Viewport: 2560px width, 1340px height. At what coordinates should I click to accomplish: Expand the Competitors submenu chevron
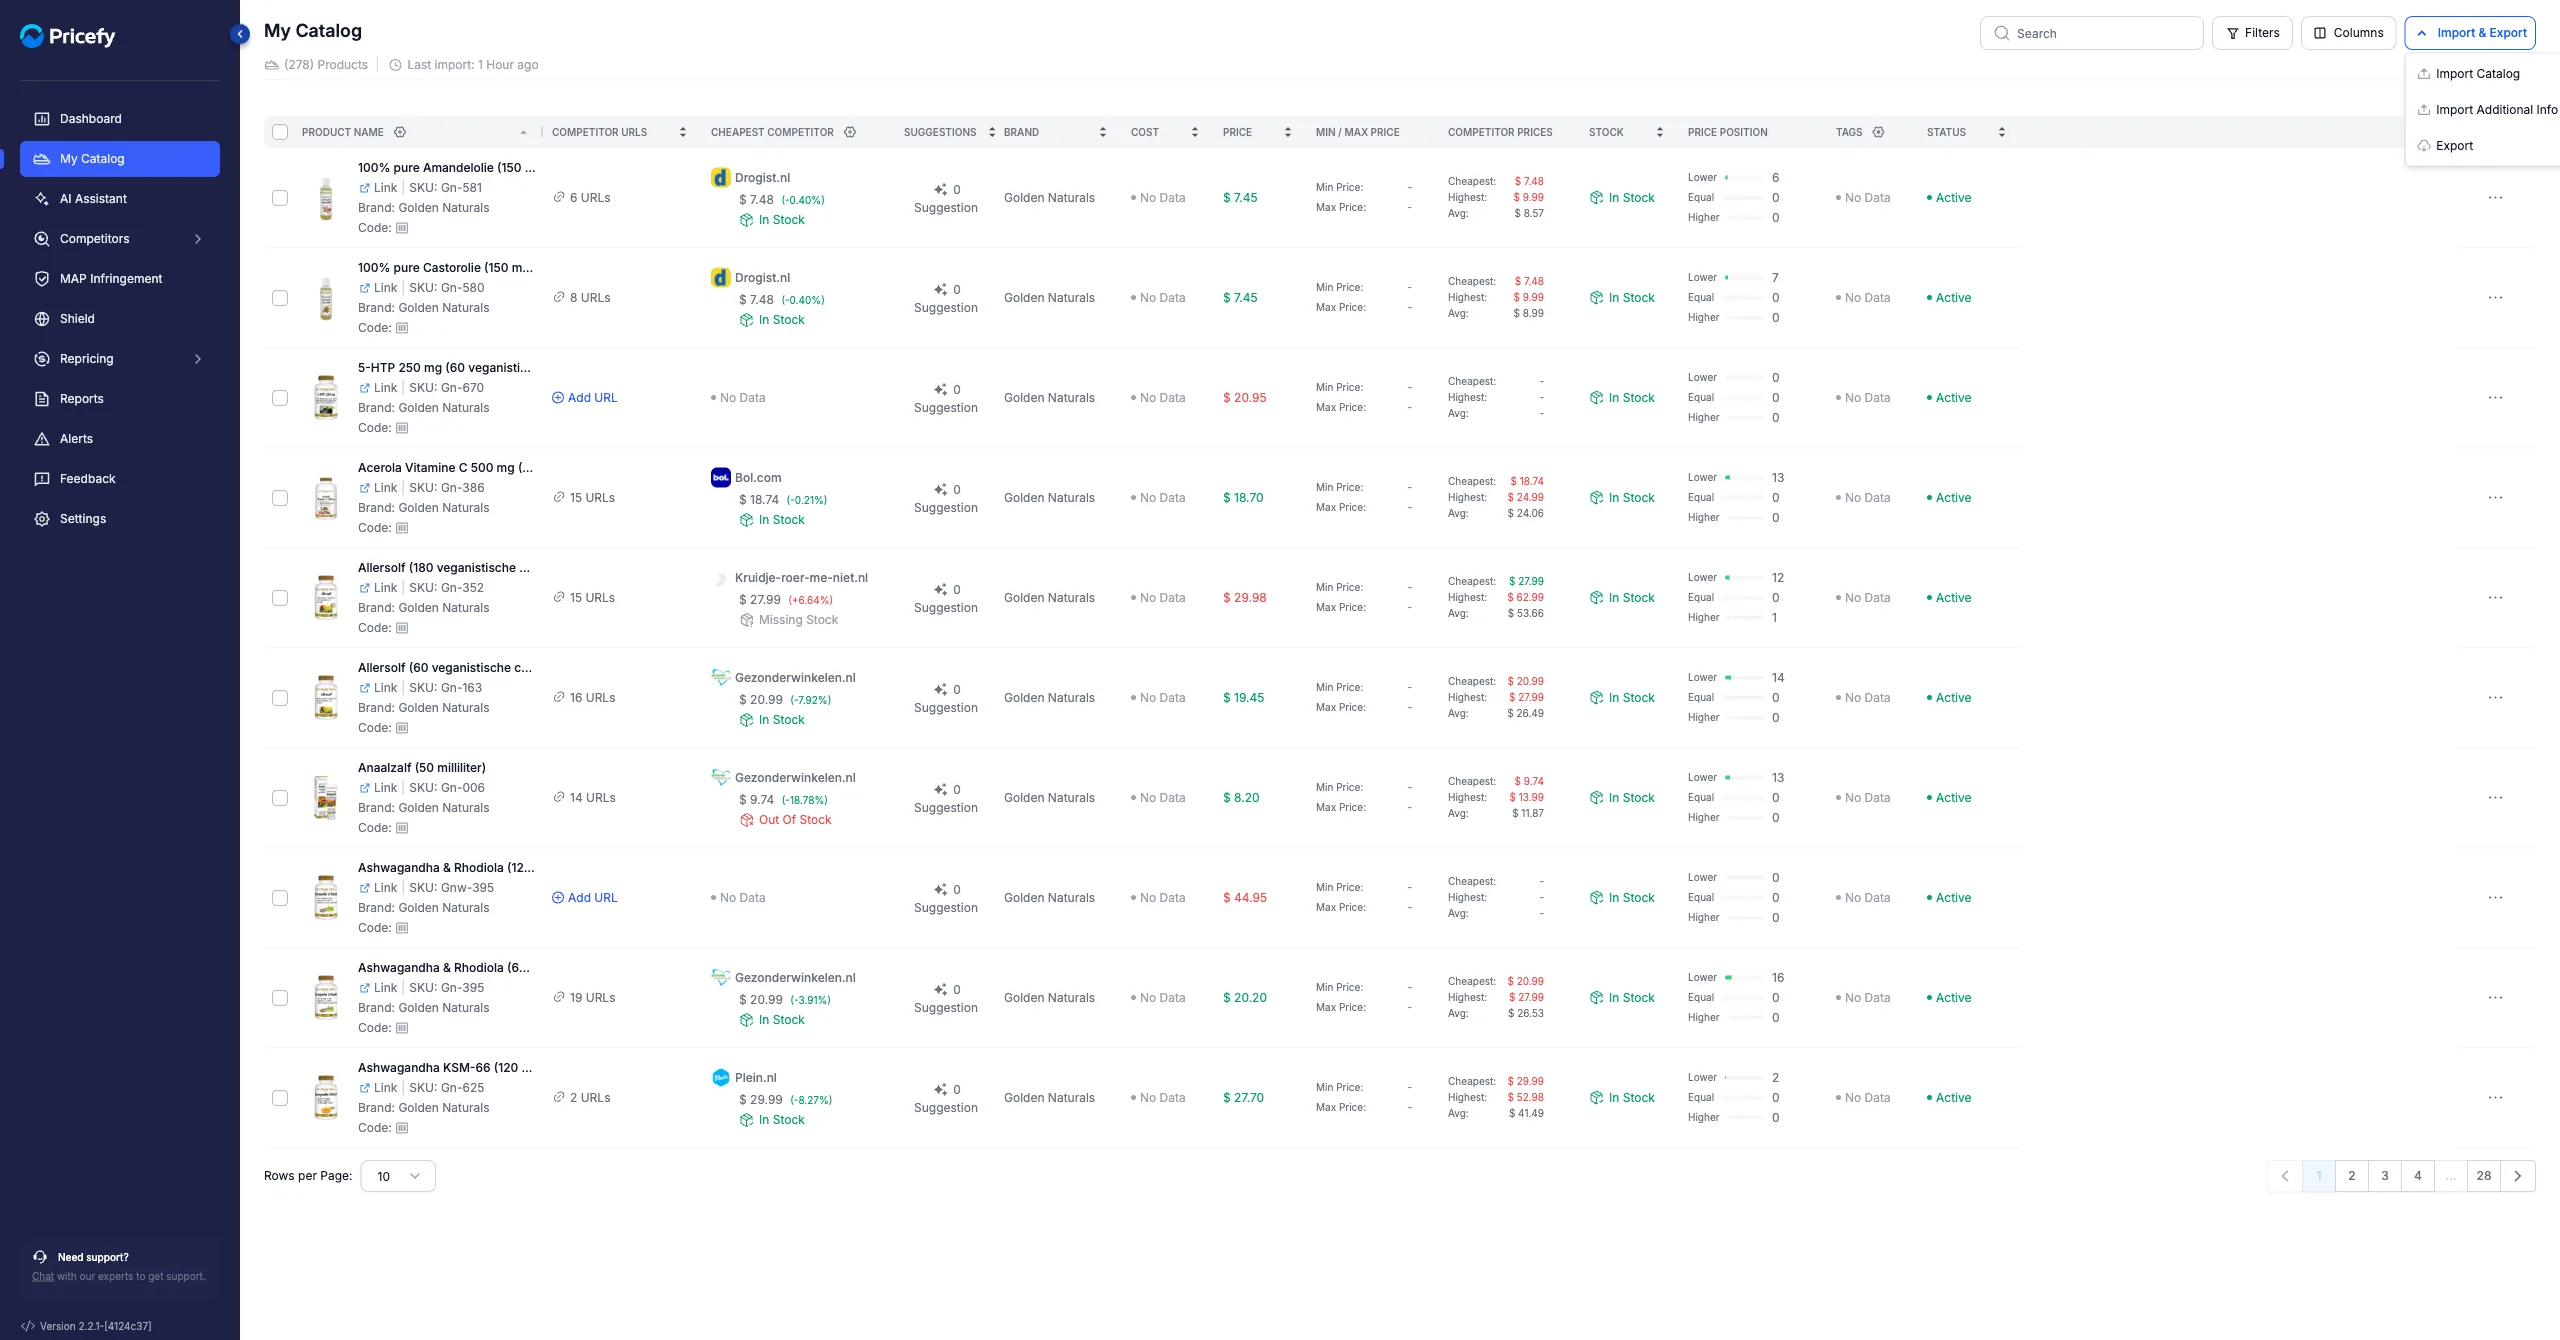(198, 239)
